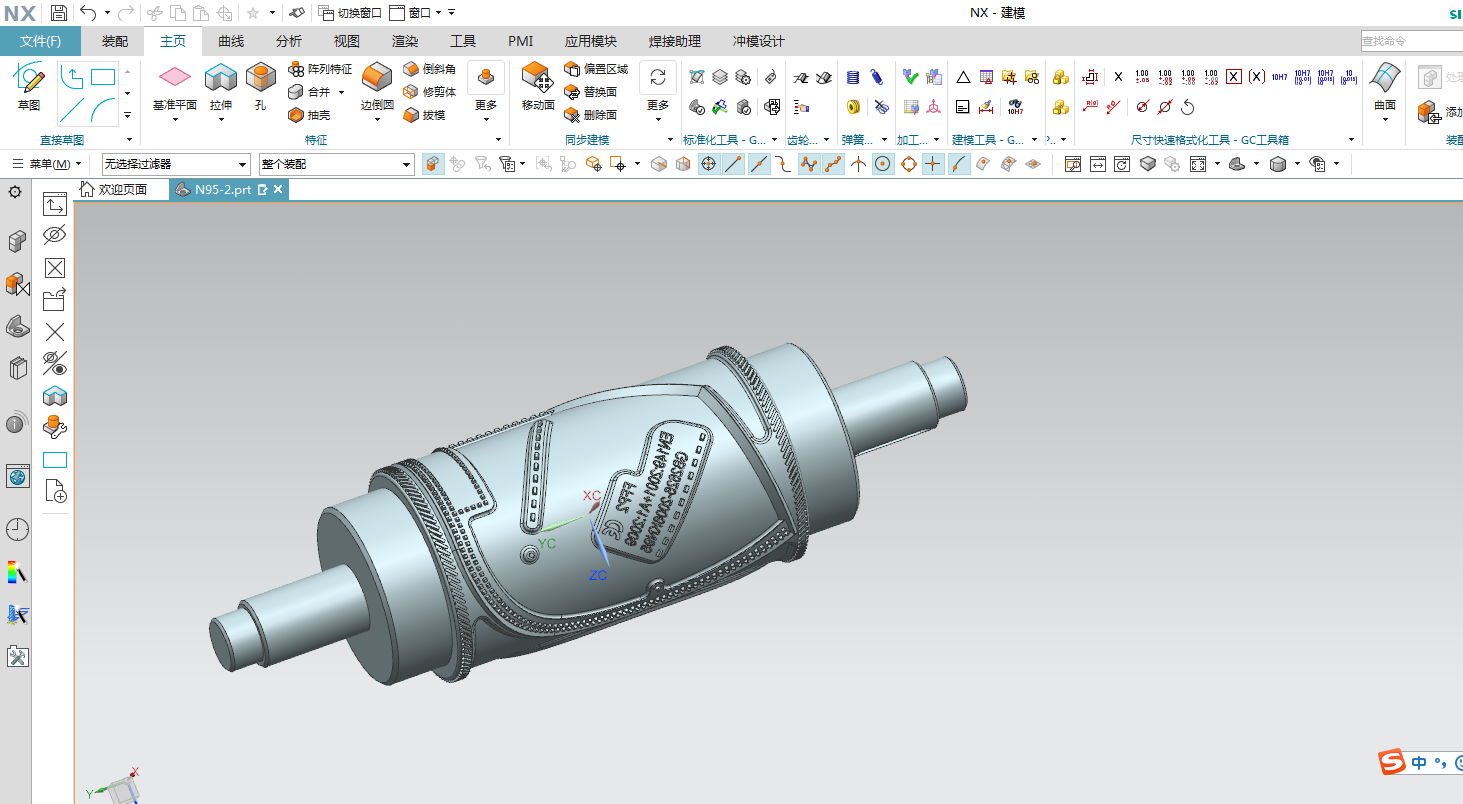Image resolution: width=1463 pixels, height=804 pixels.
Task: Open the 无选择过滤器 selection filter dropdown
Action: (x=176, y=164)
